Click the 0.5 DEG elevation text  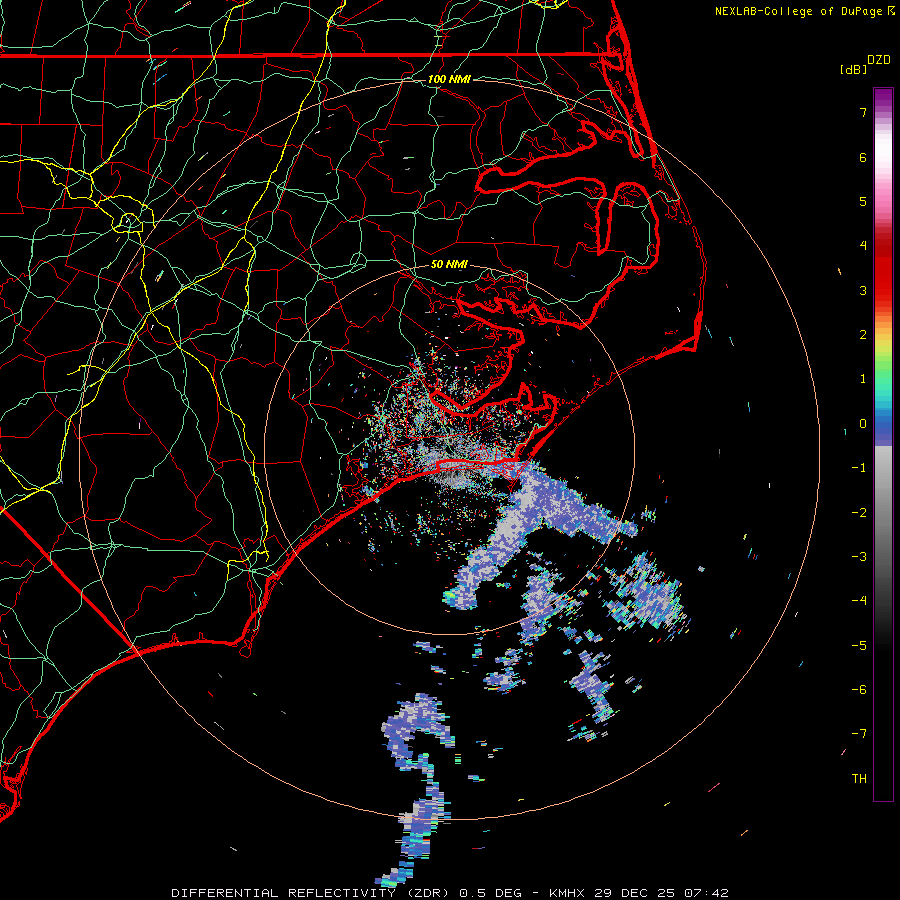491,893
